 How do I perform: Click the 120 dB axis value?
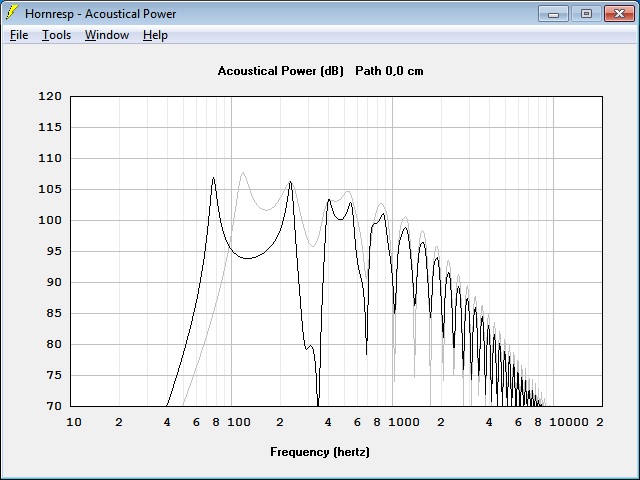point(50,96)
